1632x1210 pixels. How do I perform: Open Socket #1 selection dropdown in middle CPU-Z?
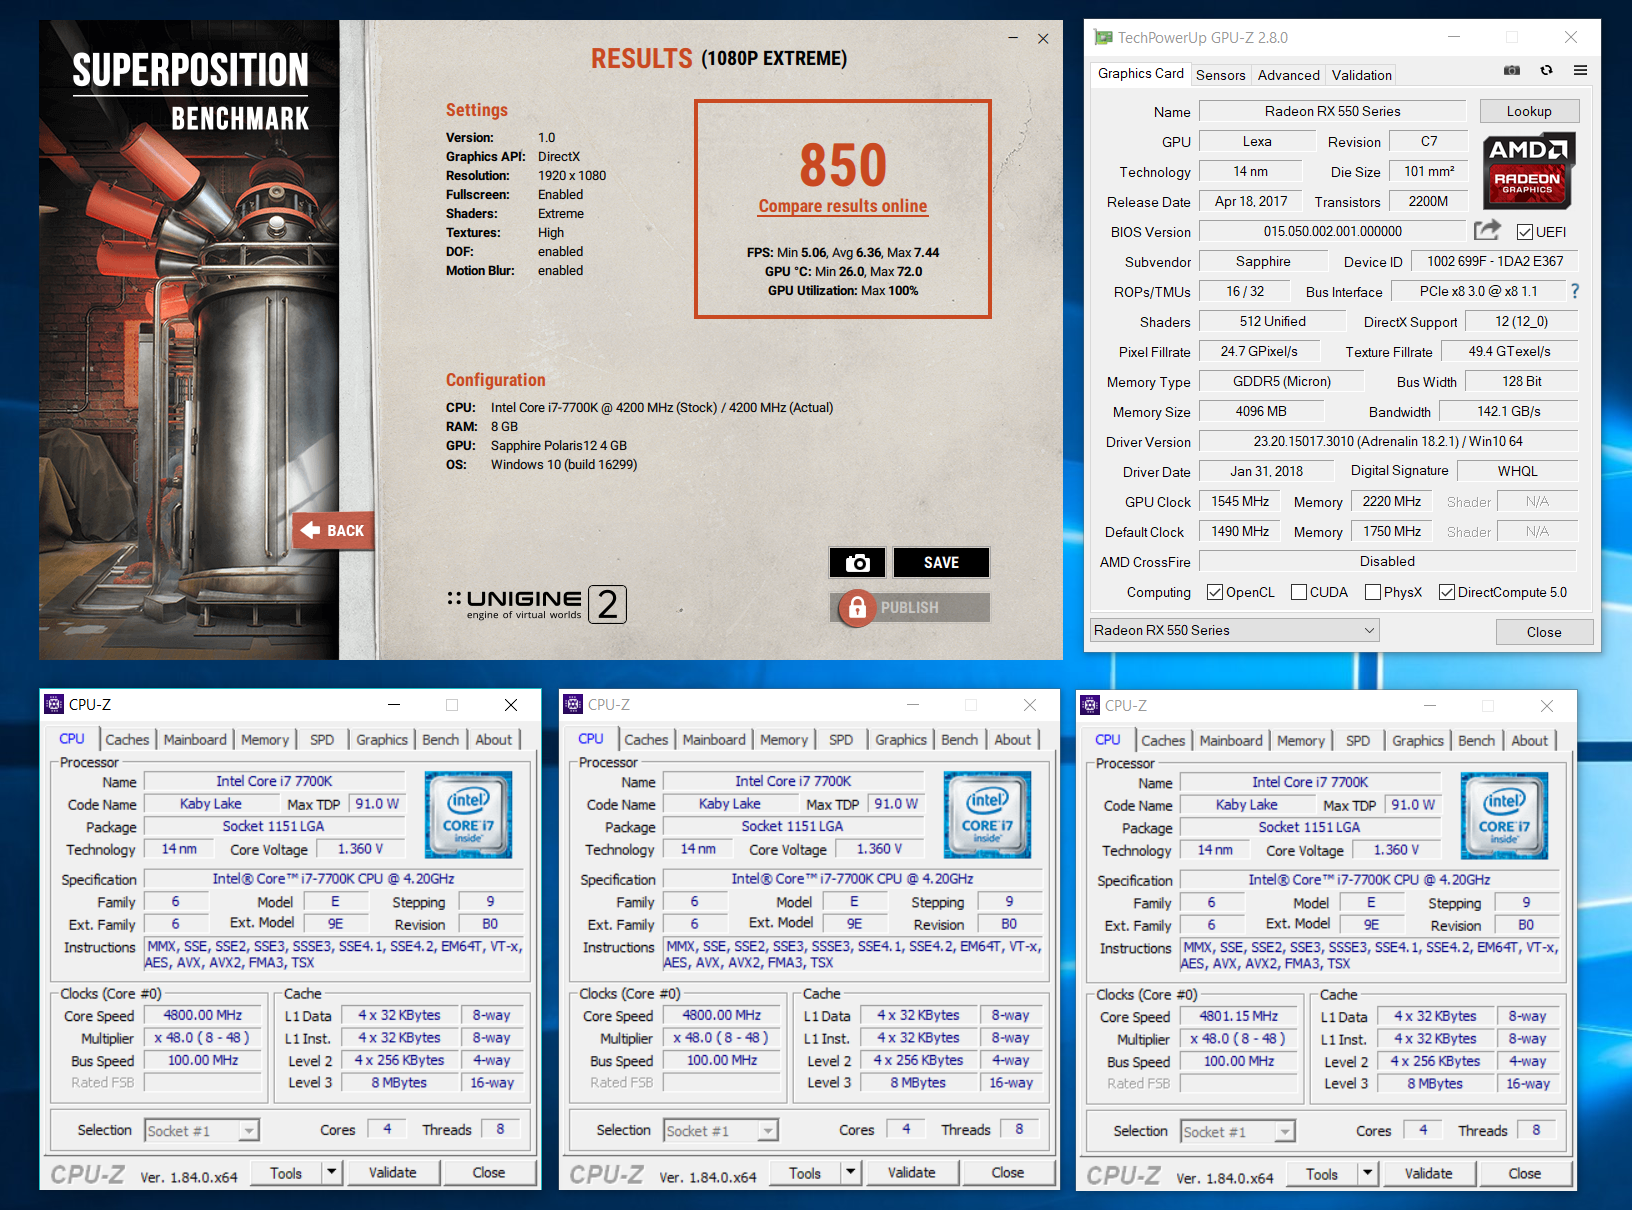(721, 1131)
